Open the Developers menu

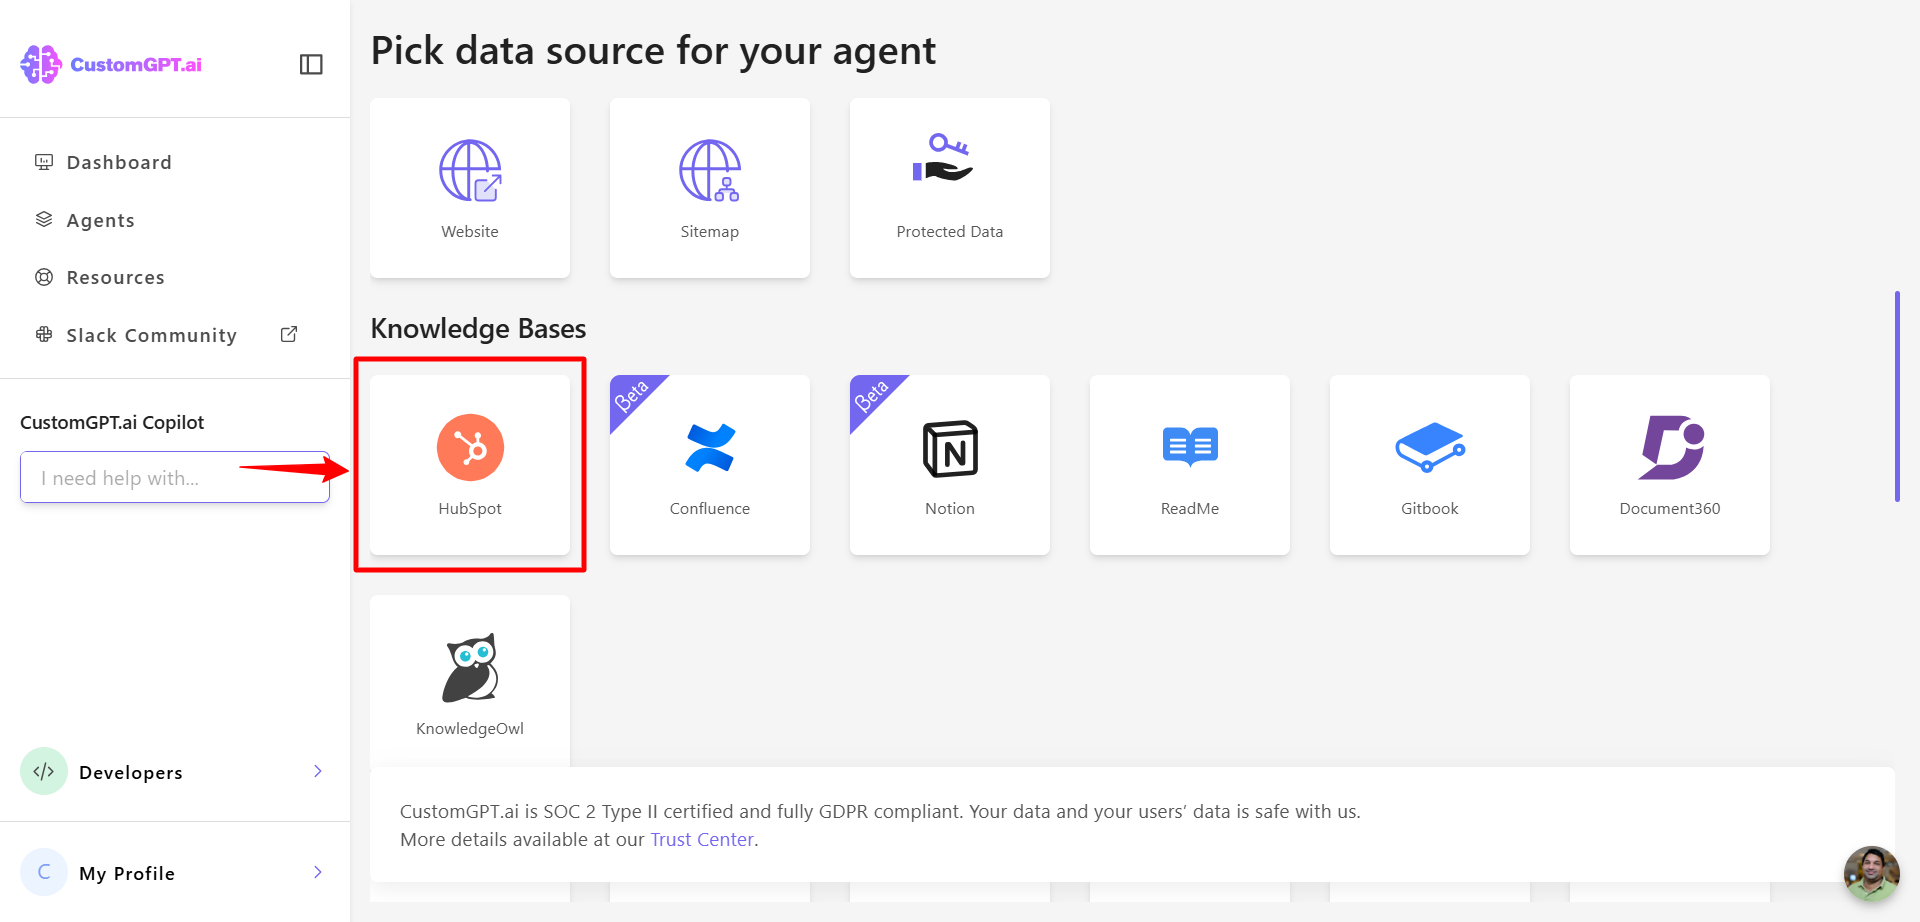pos(175,771)
